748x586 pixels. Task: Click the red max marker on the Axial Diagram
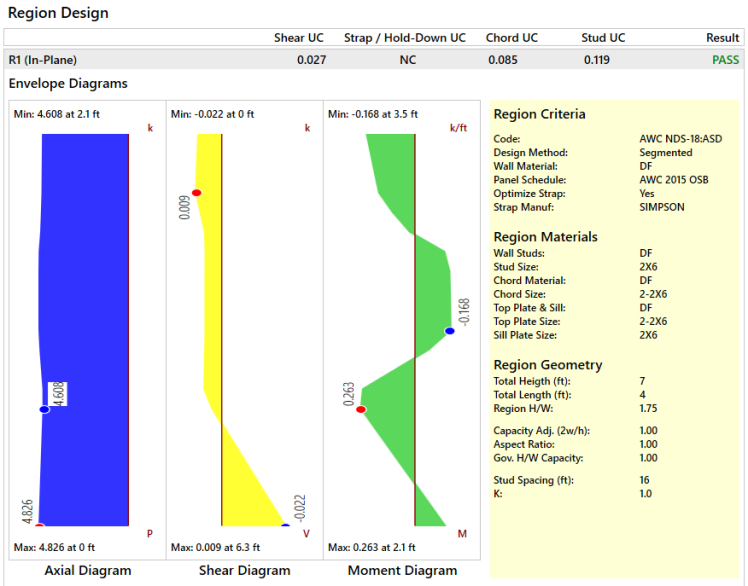pos(39,524)
